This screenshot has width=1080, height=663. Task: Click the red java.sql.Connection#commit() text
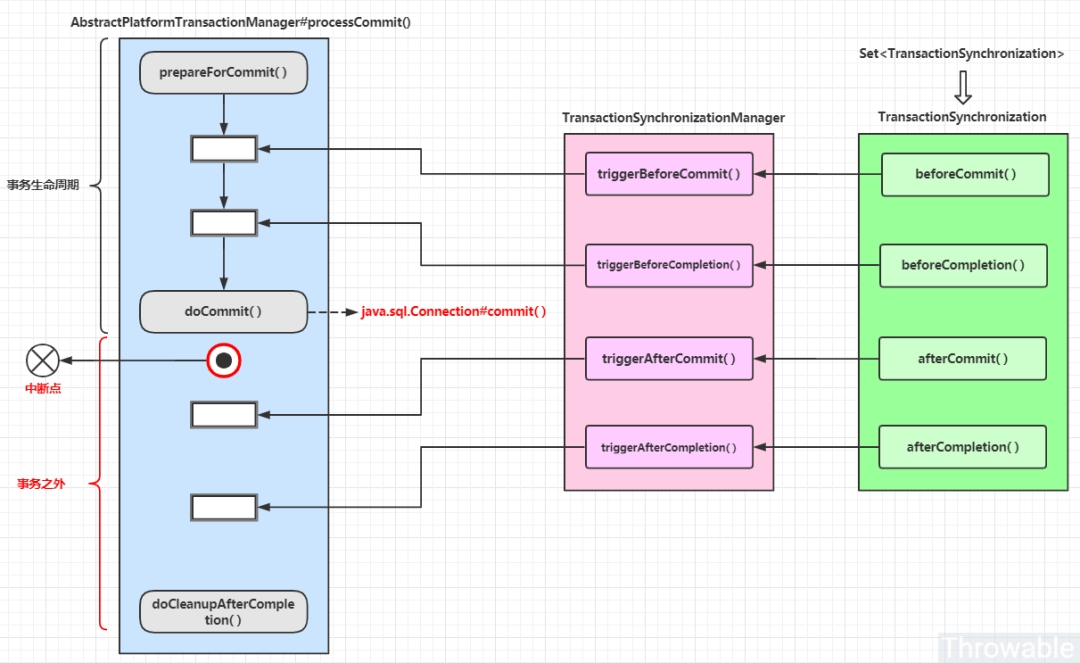[x=454, y=312]
